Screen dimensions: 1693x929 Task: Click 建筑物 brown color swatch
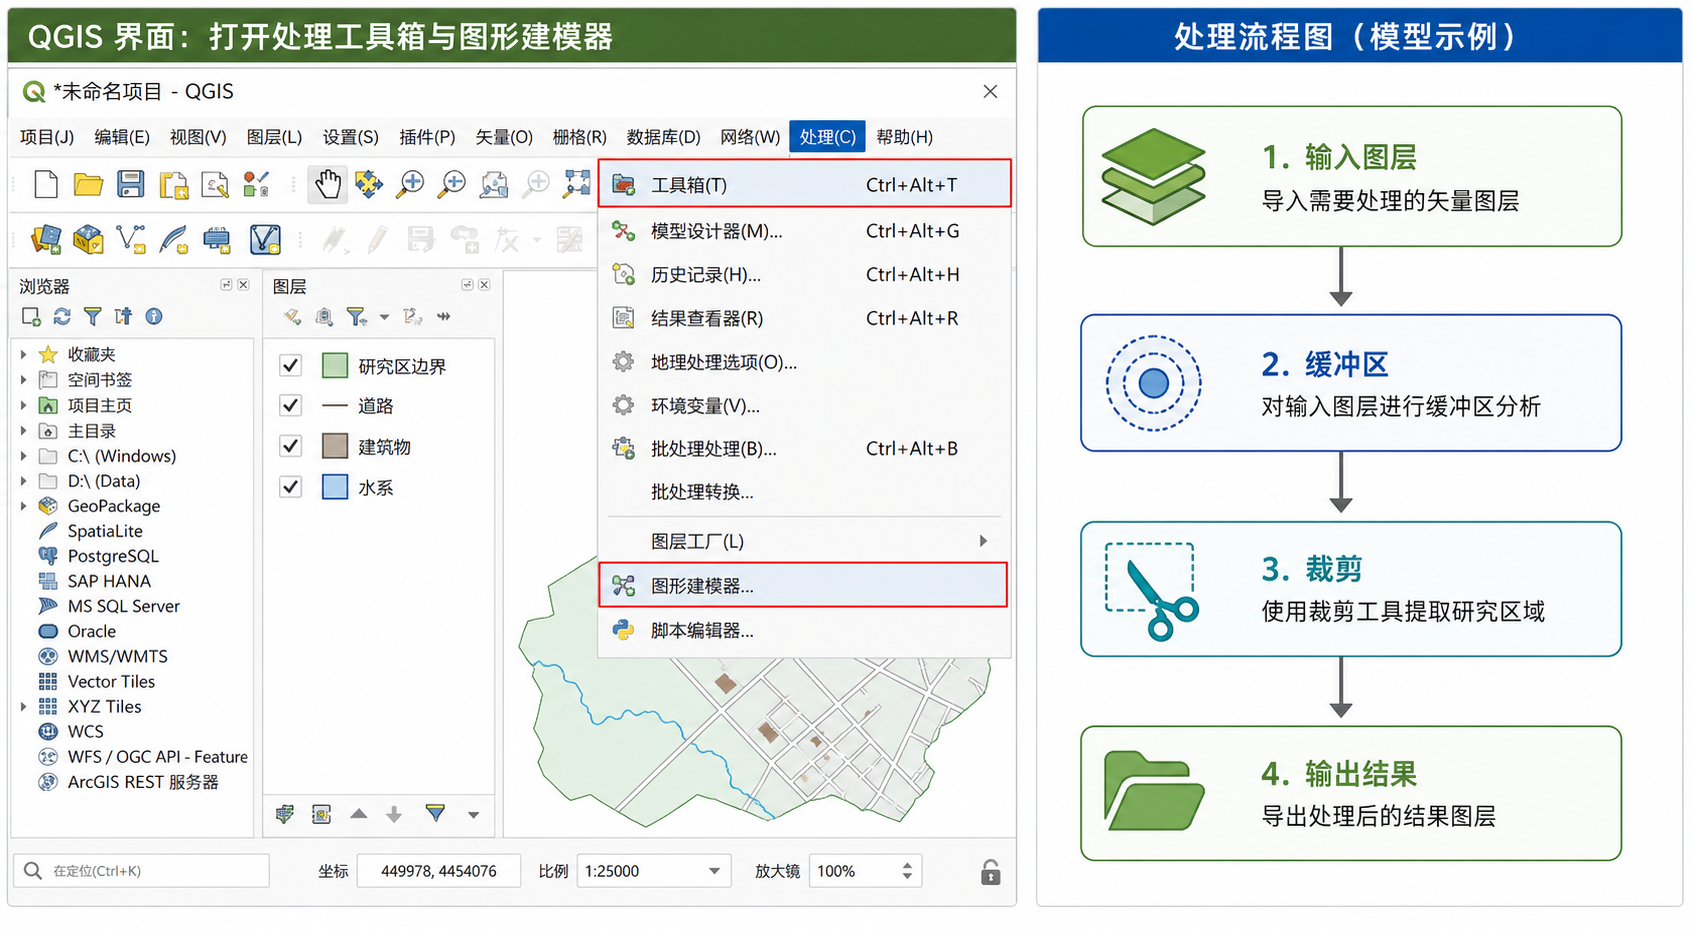pyautogui.click(x=335, y=446)
